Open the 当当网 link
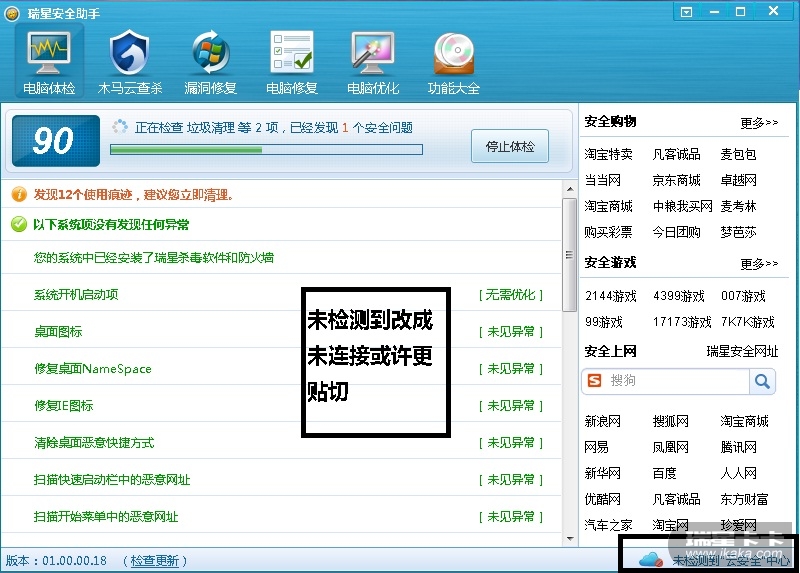 tap(603, 180)
